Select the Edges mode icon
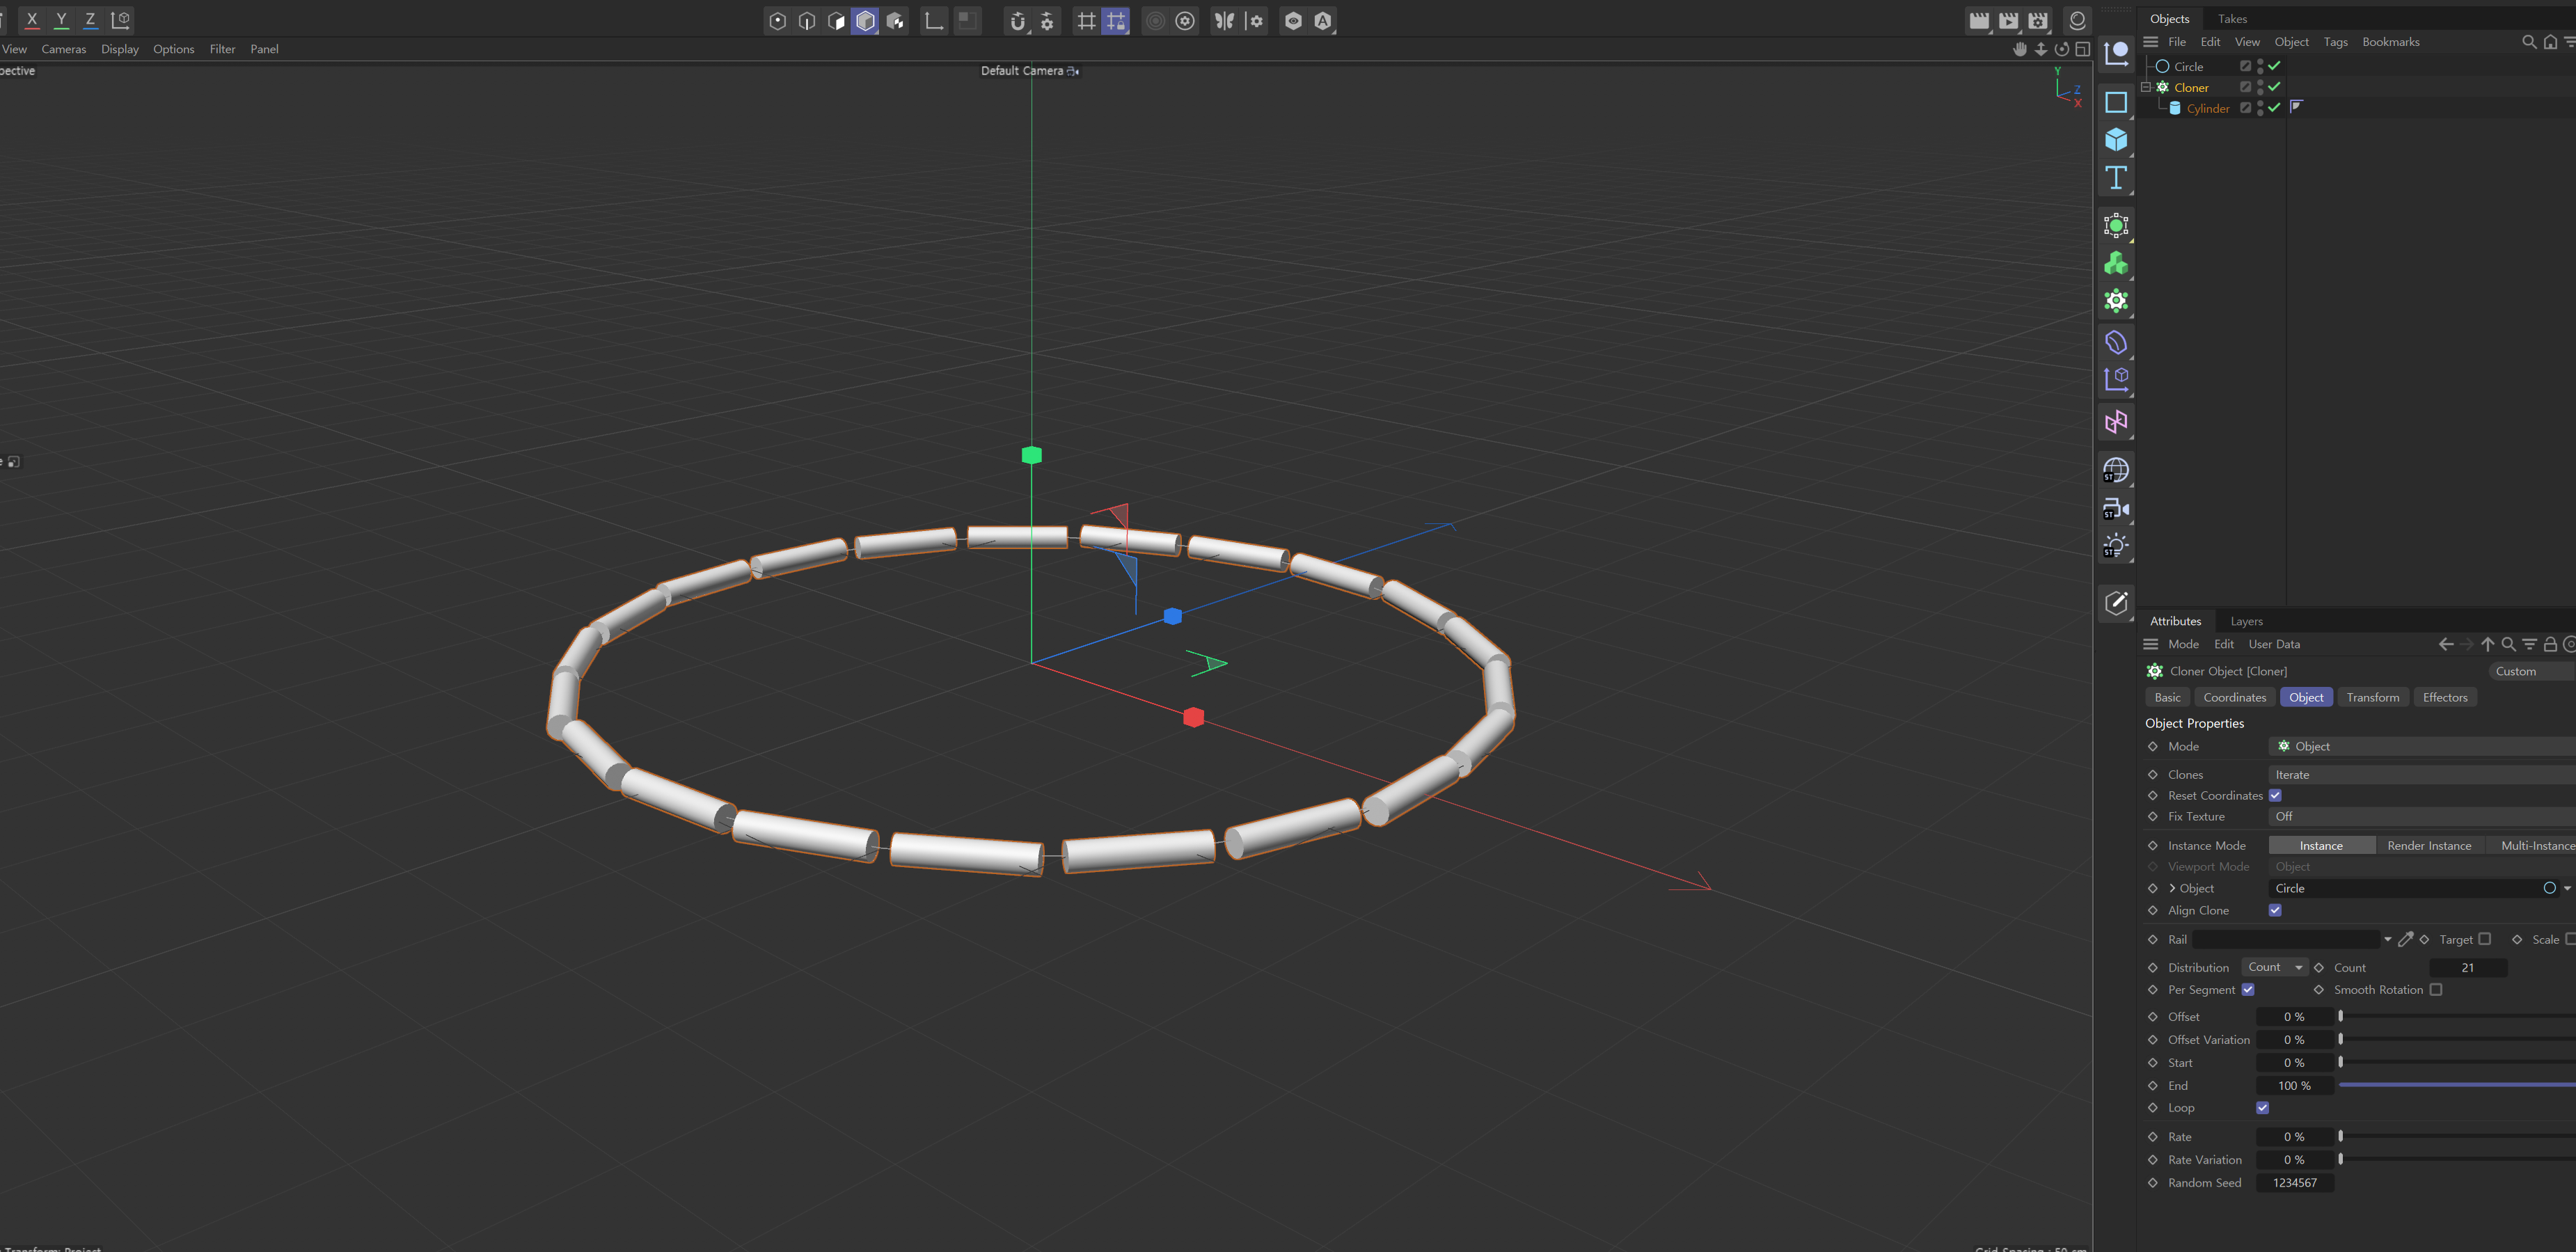 tap(807, 20)
